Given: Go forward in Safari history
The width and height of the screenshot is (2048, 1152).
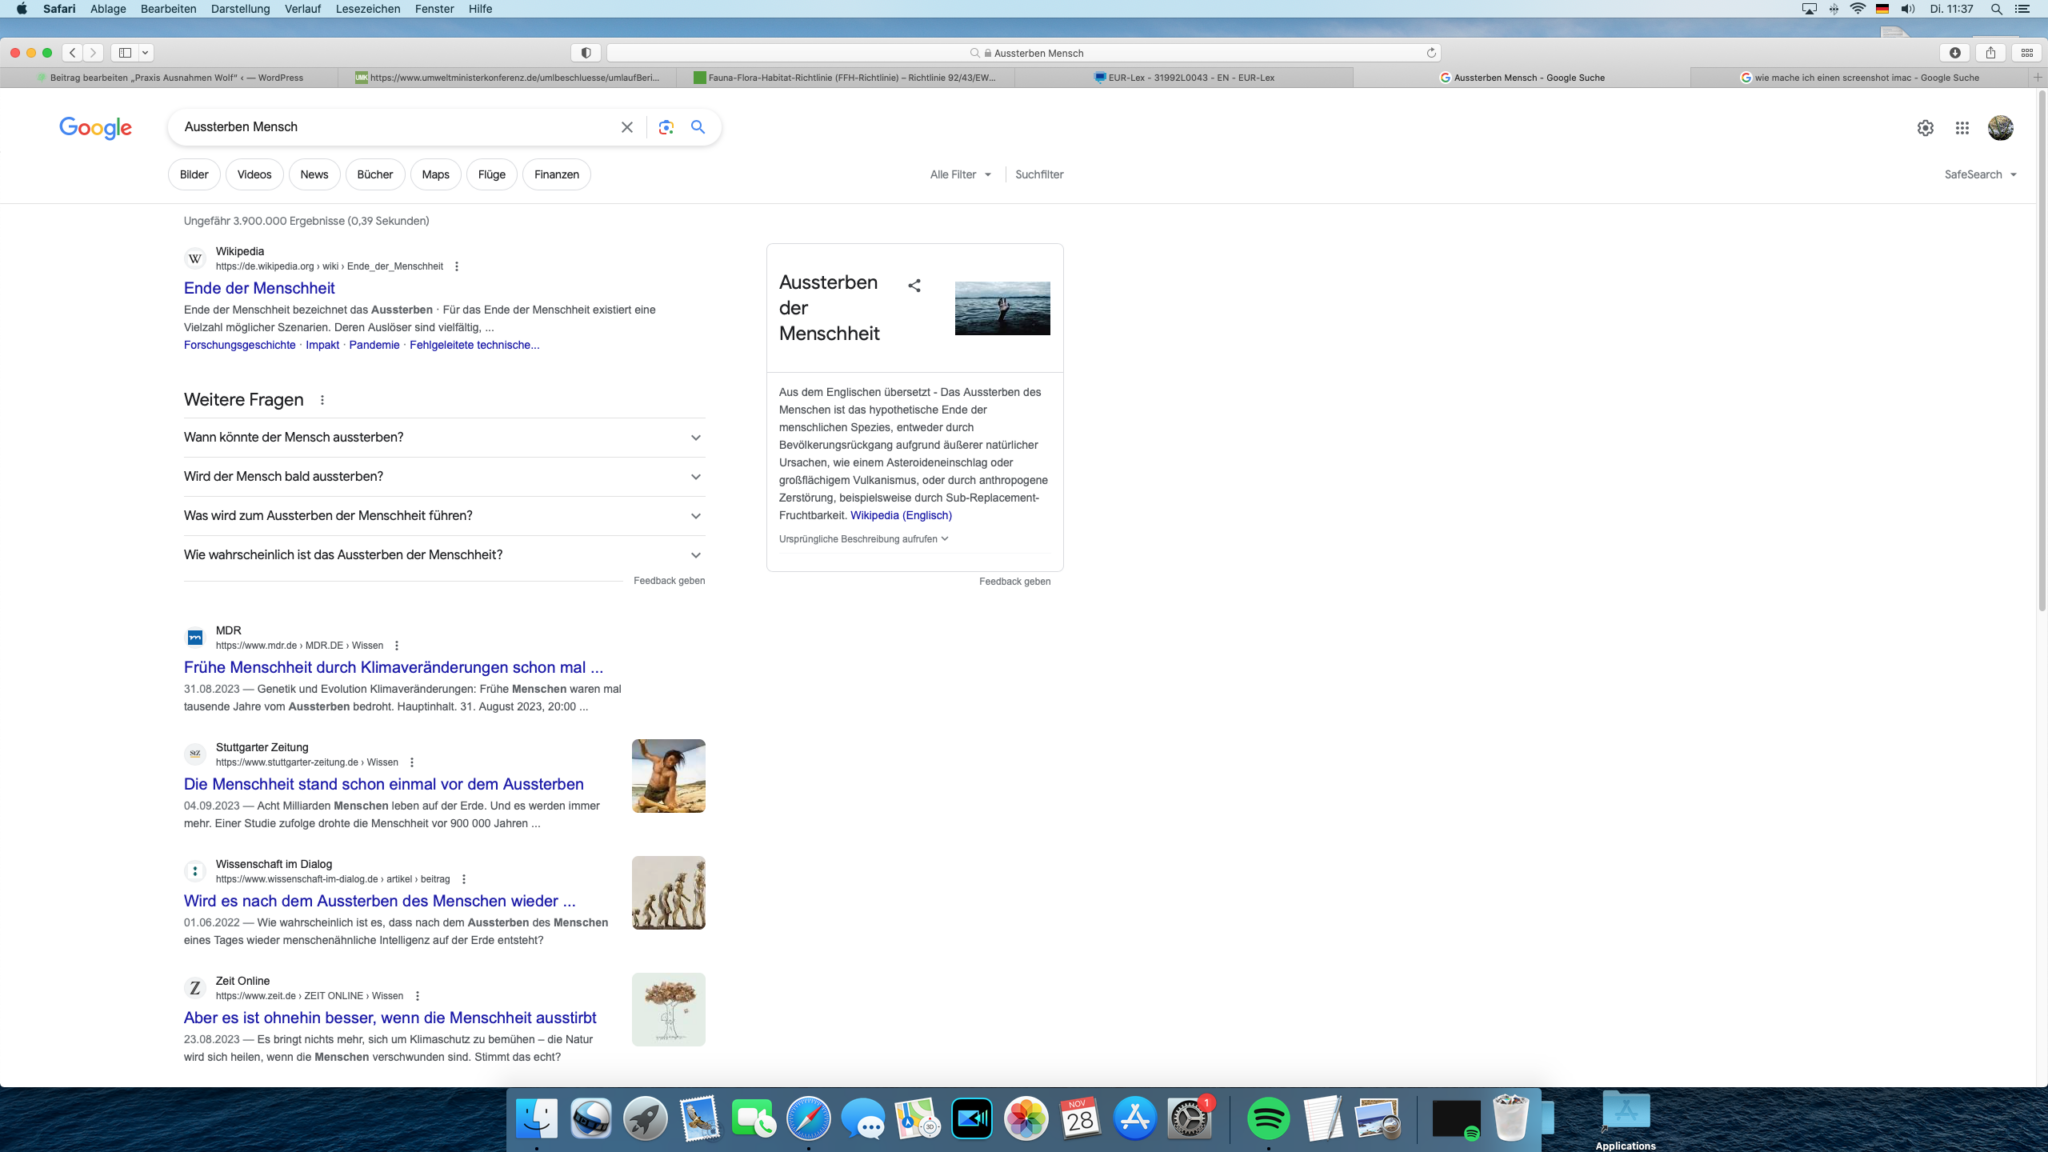Looking at the screenshot, I should point(93,53).
